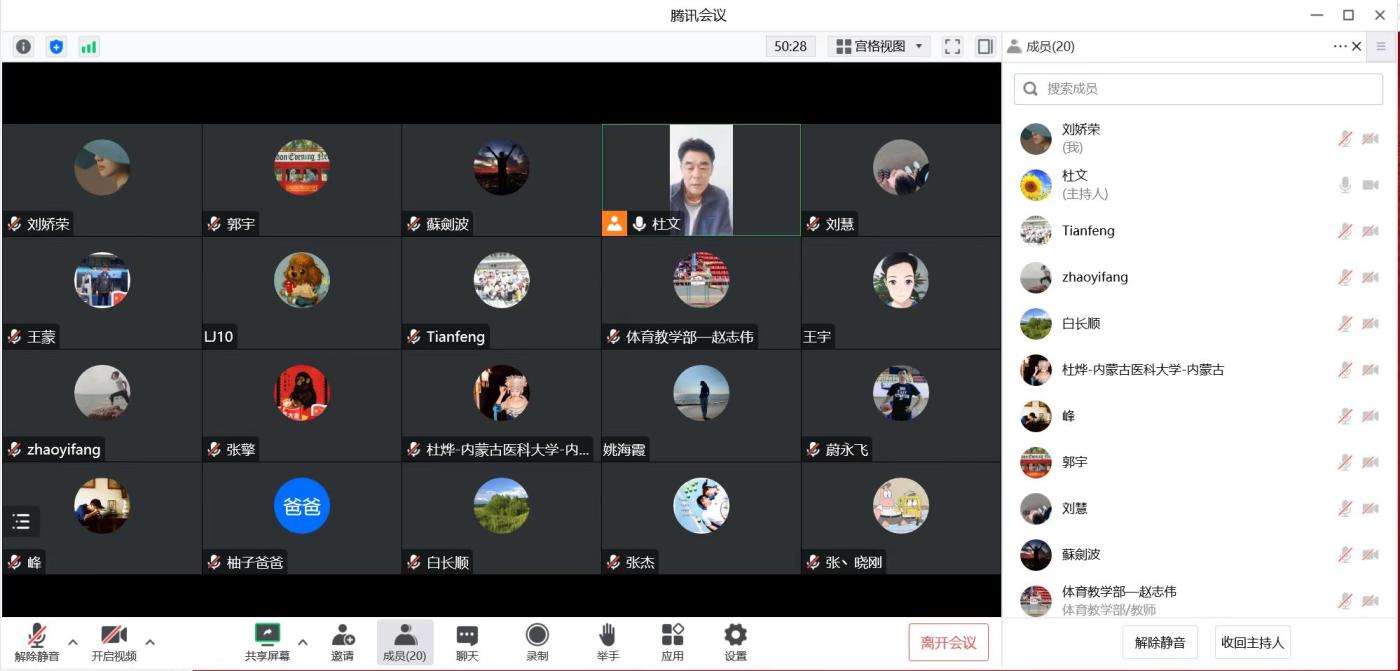Open the Apps (应用) icon
This screenshot has width=1400, height=671.
click(x=672, y=641)
